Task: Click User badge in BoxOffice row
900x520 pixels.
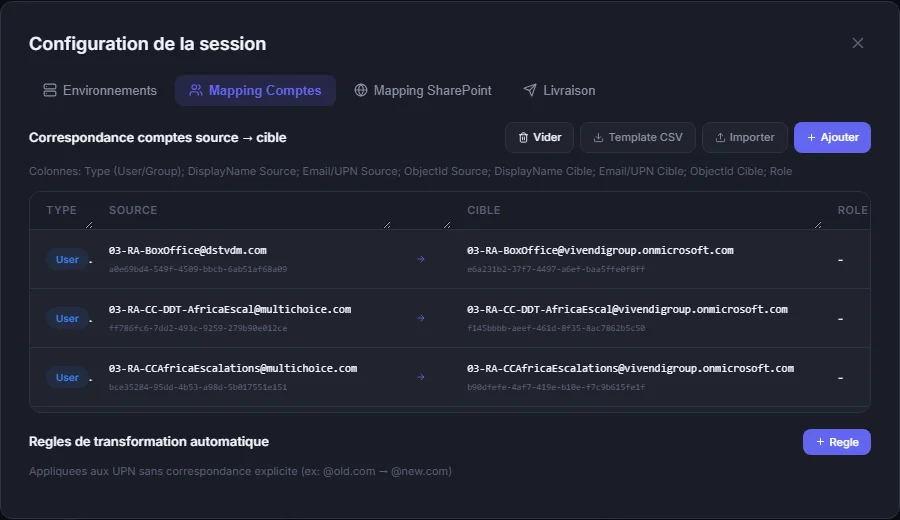Action: click(x=67, y=259)
